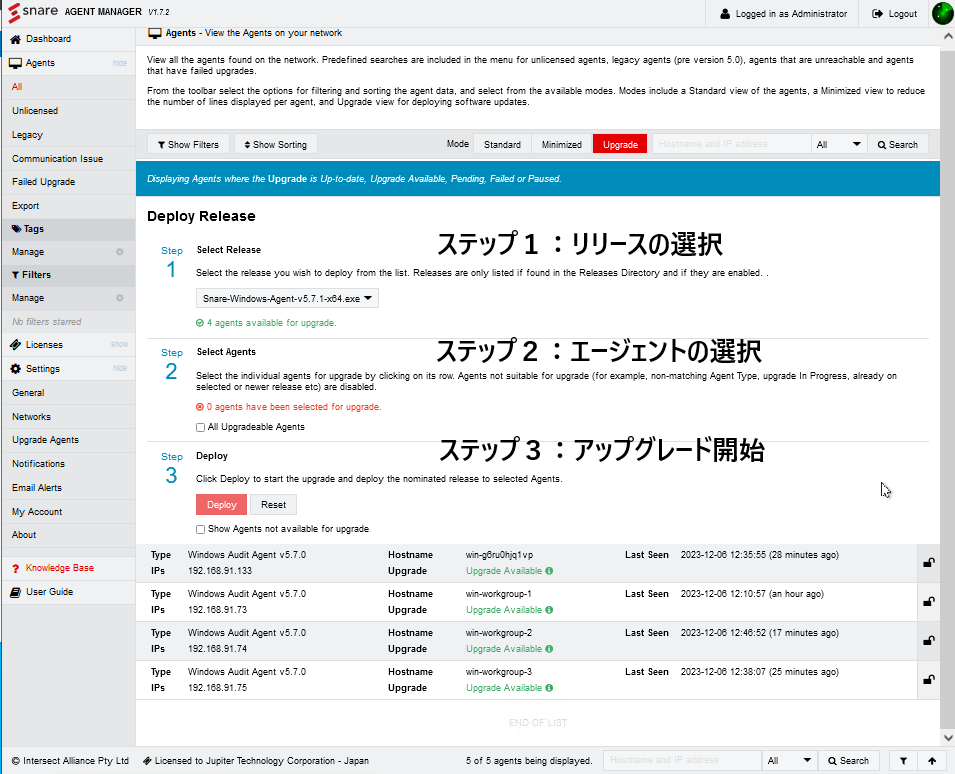Click the unlock icon for win-workgroup-2
The image size is (955, 774).
tap(929, 641)
